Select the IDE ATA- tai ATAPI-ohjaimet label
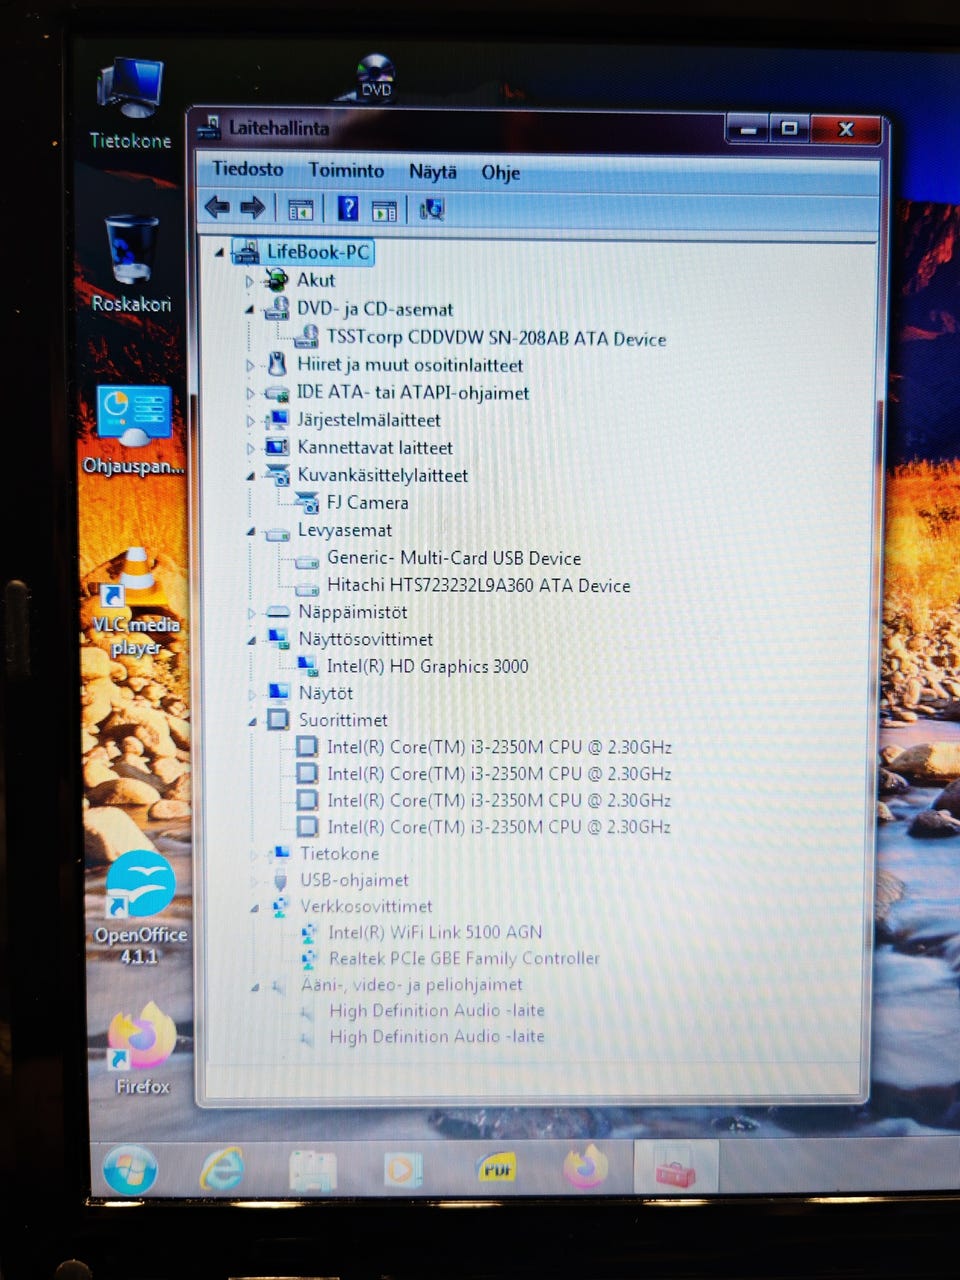Image resolution: width=960 pixels, height=1280 pixels. pos(413,392)
